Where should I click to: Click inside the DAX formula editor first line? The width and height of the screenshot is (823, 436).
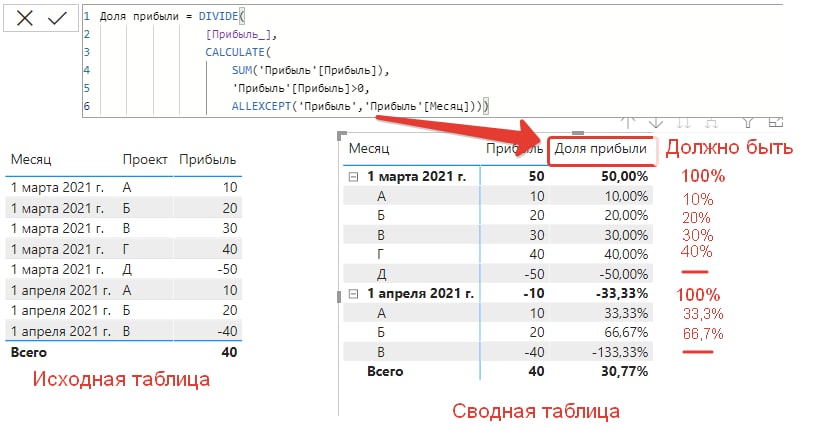click(432, 17)
